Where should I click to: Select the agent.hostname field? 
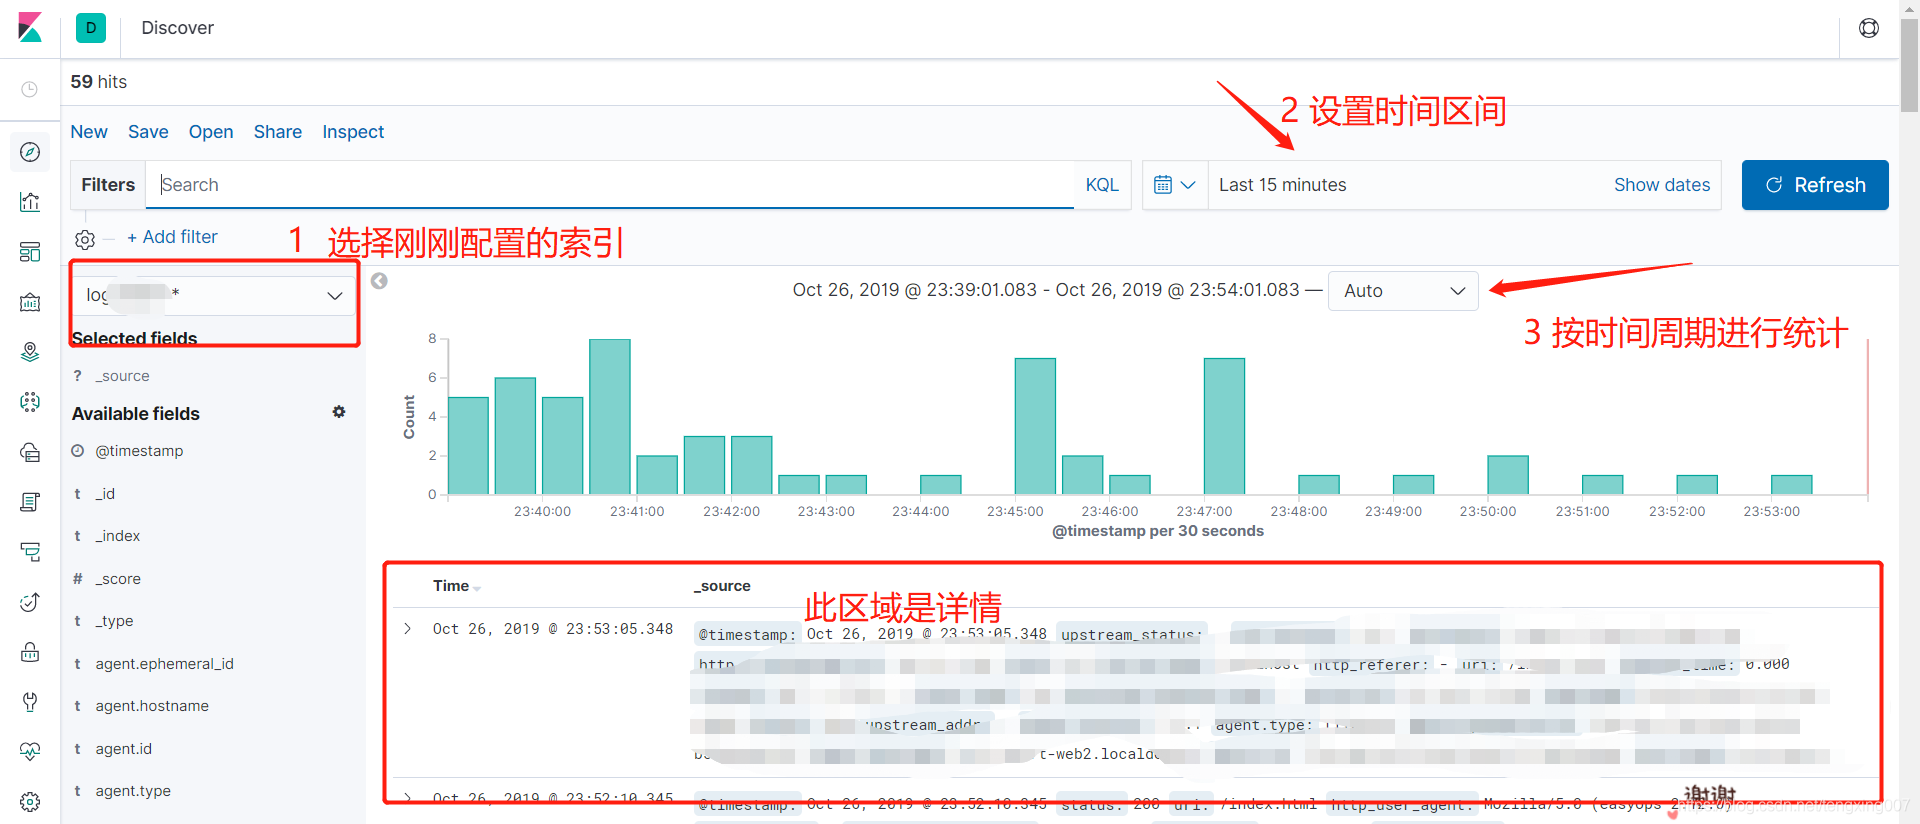(152, 706)
